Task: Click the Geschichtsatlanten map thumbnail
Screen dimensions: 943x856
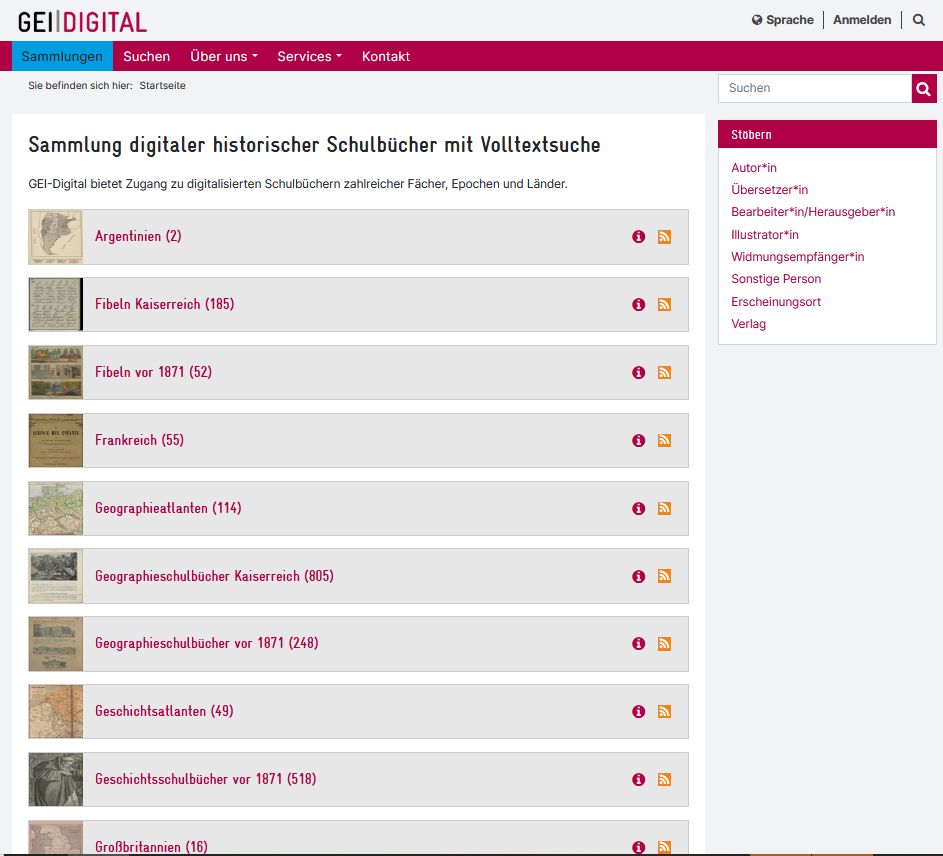Action: 55,712
